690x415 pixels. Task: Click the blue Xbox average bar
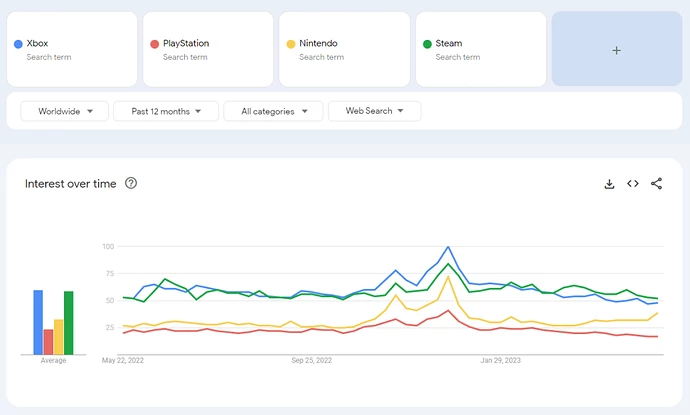[x=38, y=322]
